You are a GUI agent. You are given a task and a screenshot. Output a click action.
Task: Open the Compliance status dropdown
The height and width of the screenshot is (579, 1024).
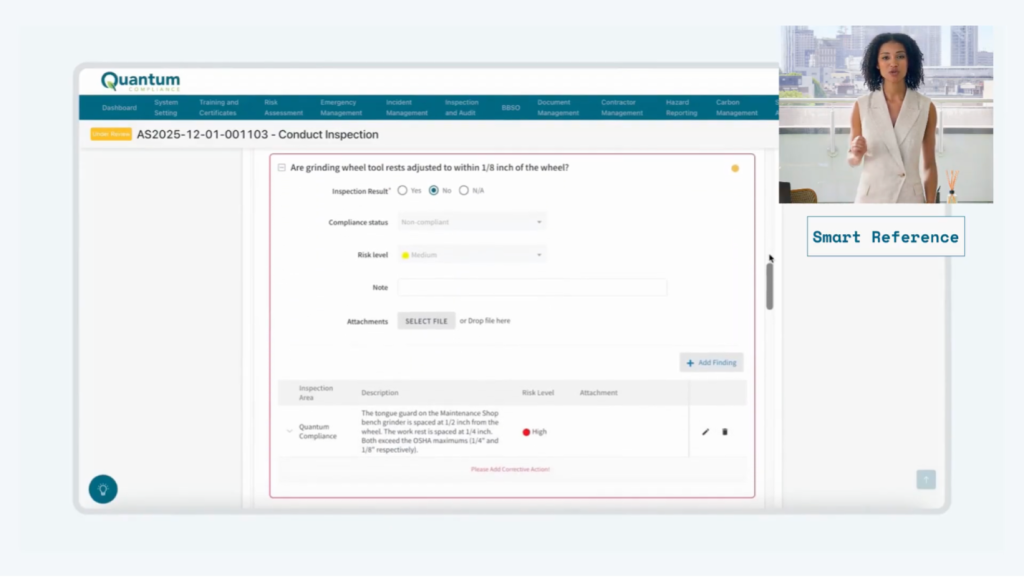pos(472,222)
